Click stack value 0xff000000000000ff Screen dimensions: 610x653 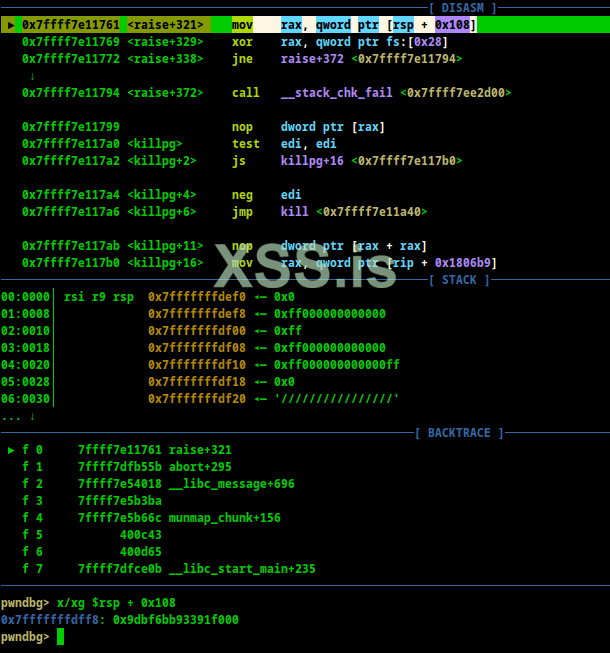(x=336, y=365)
